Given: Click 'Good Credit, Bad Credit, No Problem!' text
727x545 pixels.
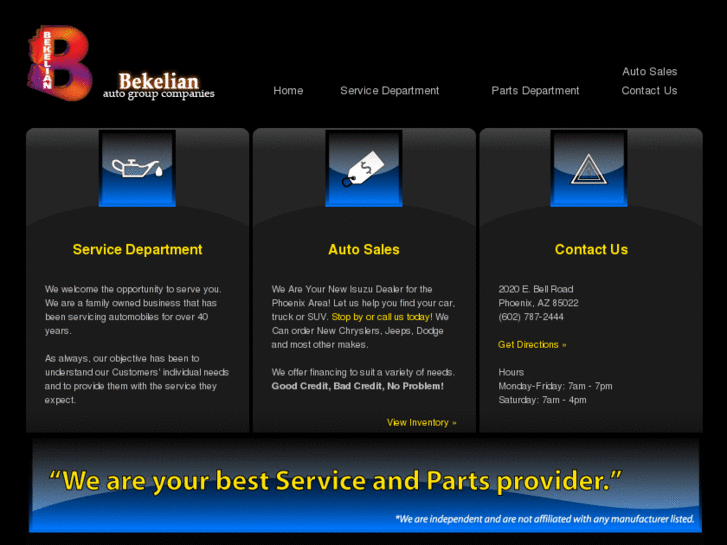Looking at the screenshot, I should (x=357, y=386).
